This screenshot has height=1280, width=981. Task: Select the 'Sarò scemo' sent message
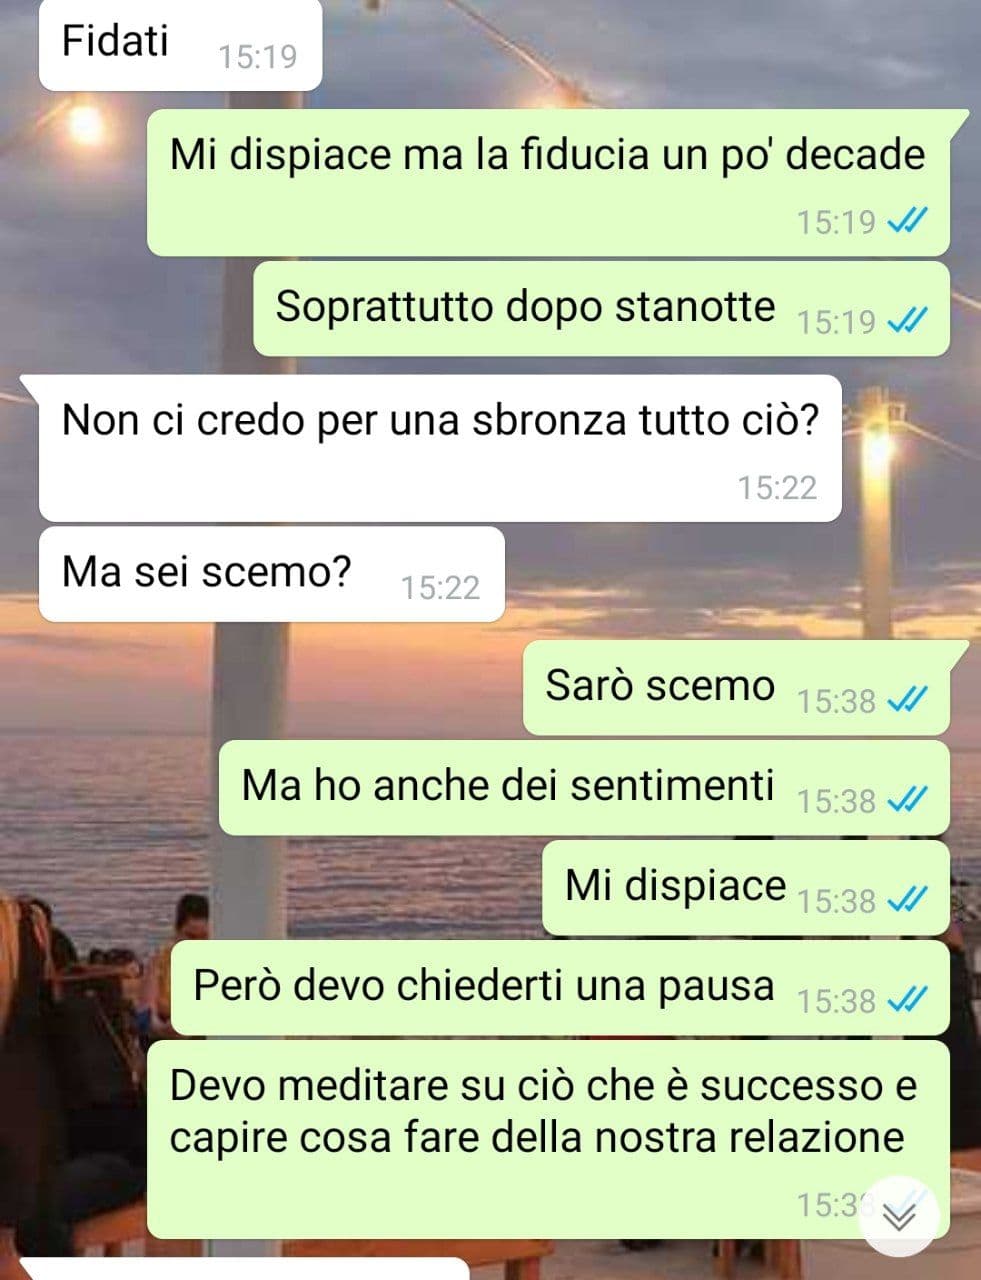[736, 688]
